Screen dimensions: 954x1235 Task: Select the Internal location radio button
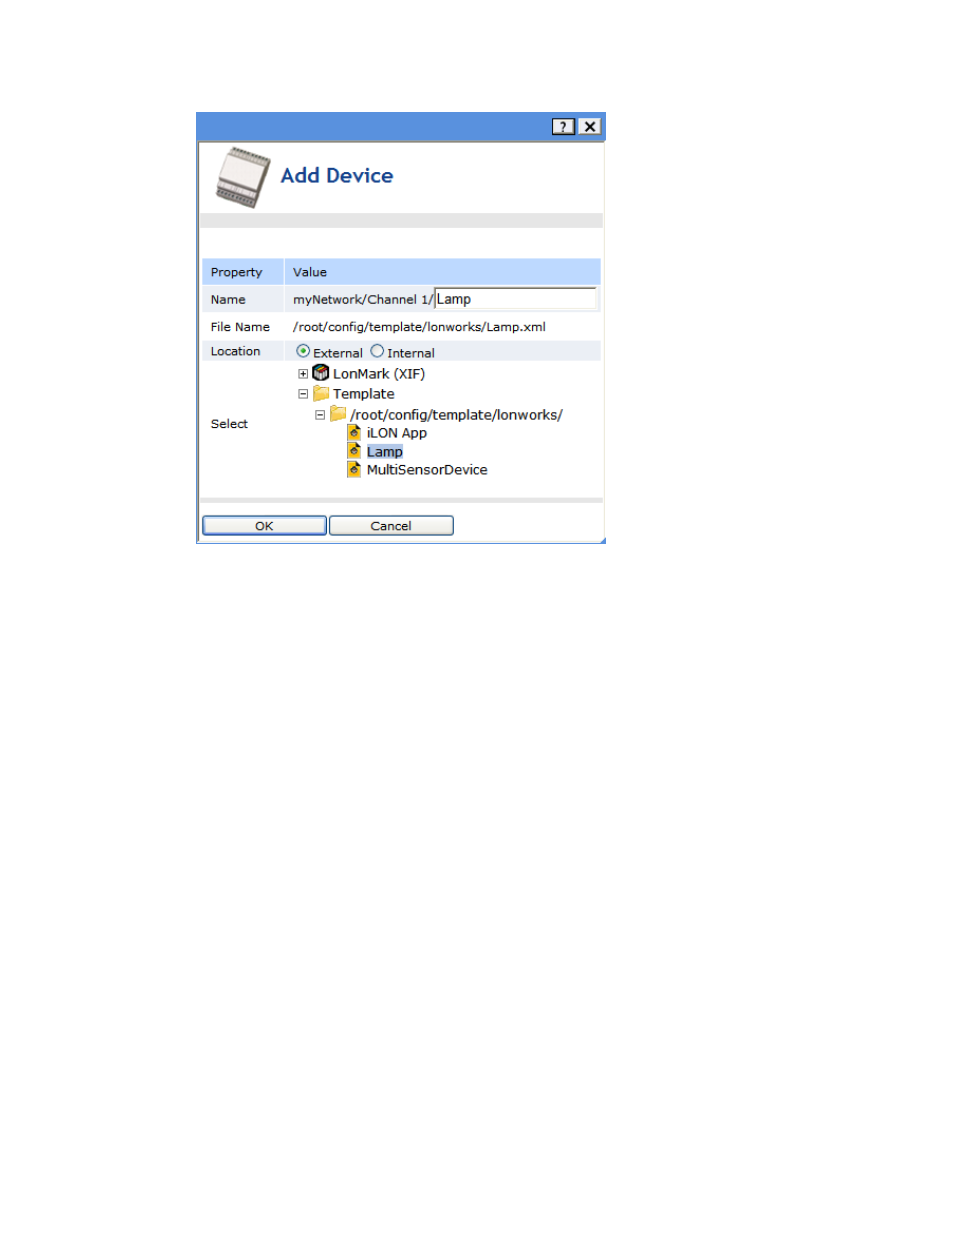click(x=377, y=351)
